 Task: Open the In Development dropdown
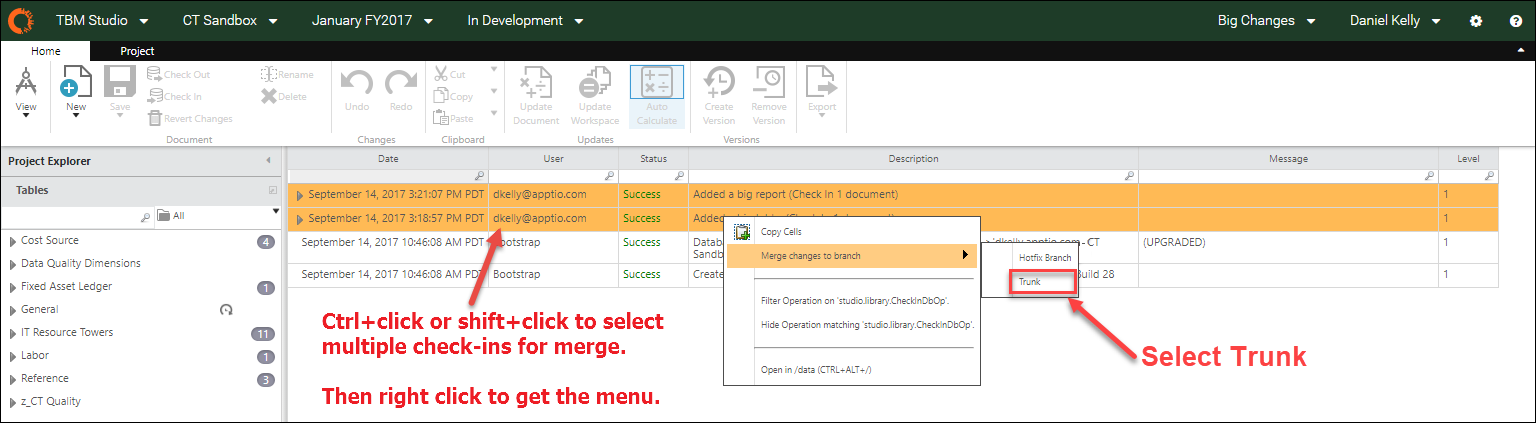click(x=529, y=20)
